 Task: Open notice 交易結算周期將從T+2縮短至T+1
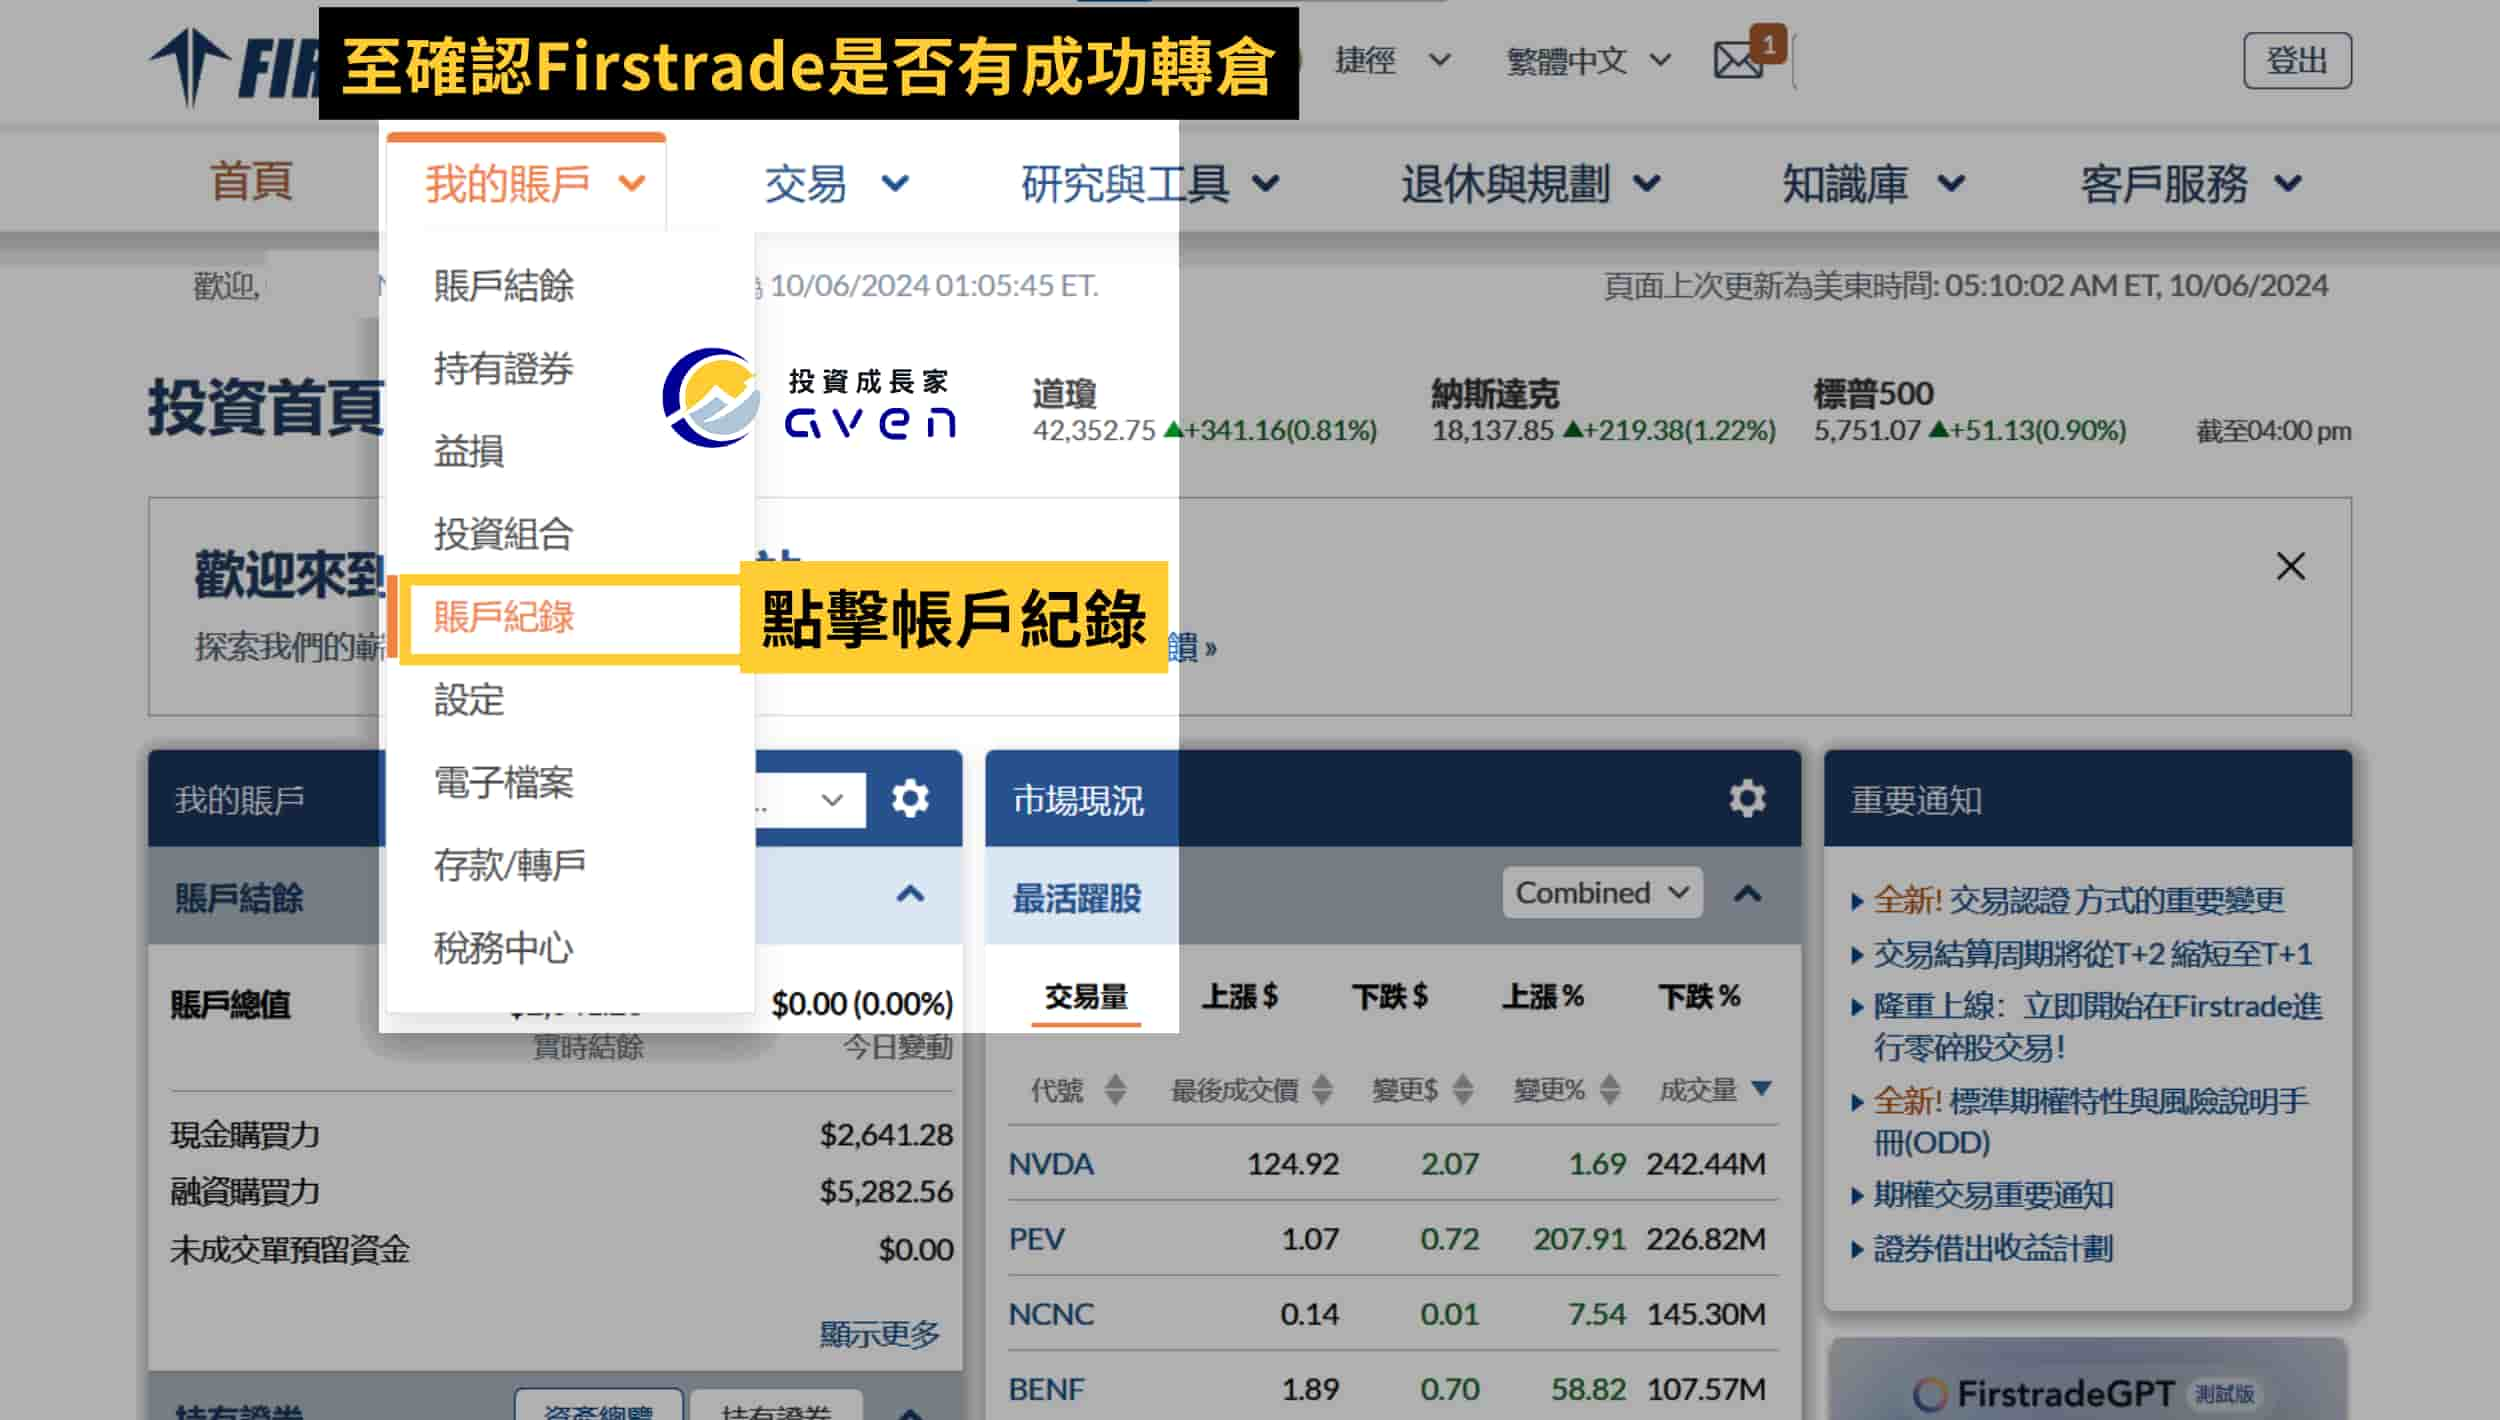pos(2093,954)
